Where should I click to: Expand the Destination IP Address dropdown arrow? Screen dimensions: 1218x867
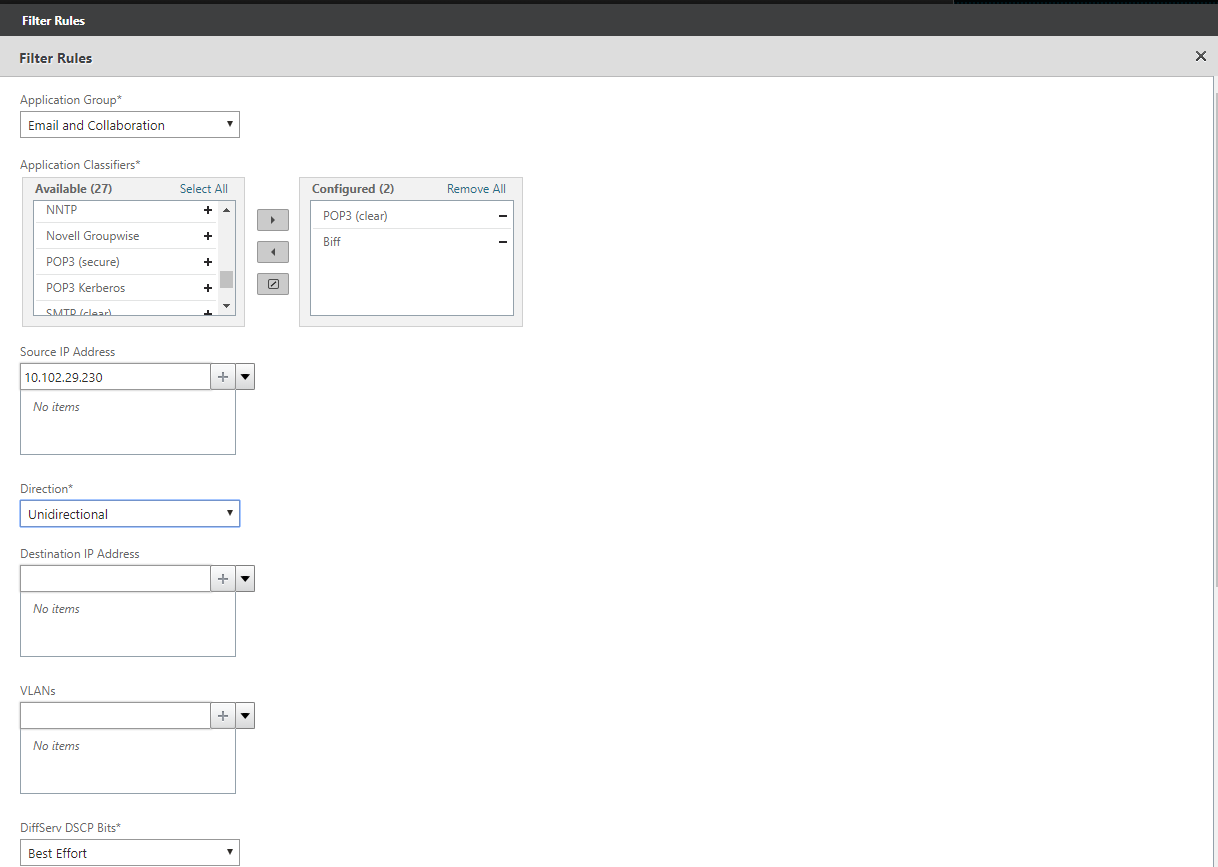[x=245, y=579]
